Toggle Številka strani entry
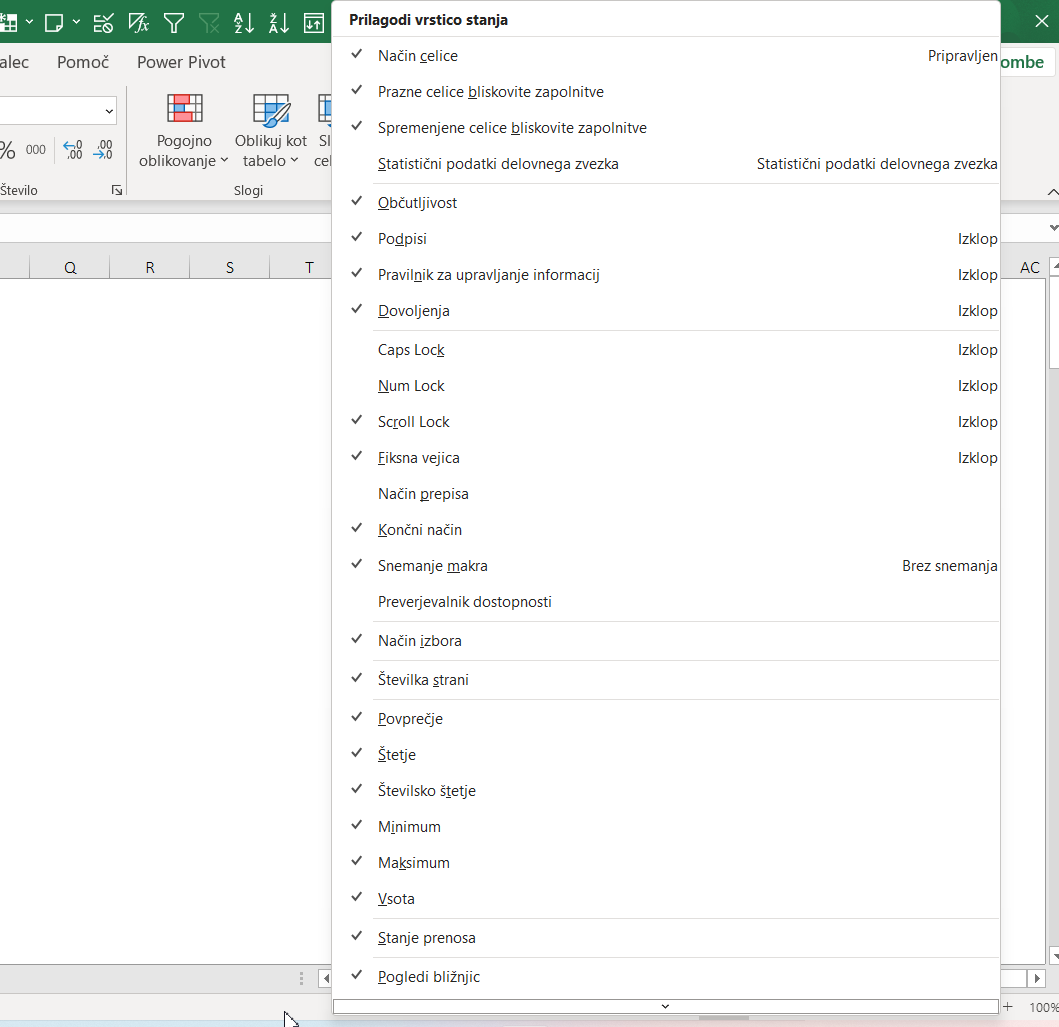 pyautogui.click(x=666, y=680)
